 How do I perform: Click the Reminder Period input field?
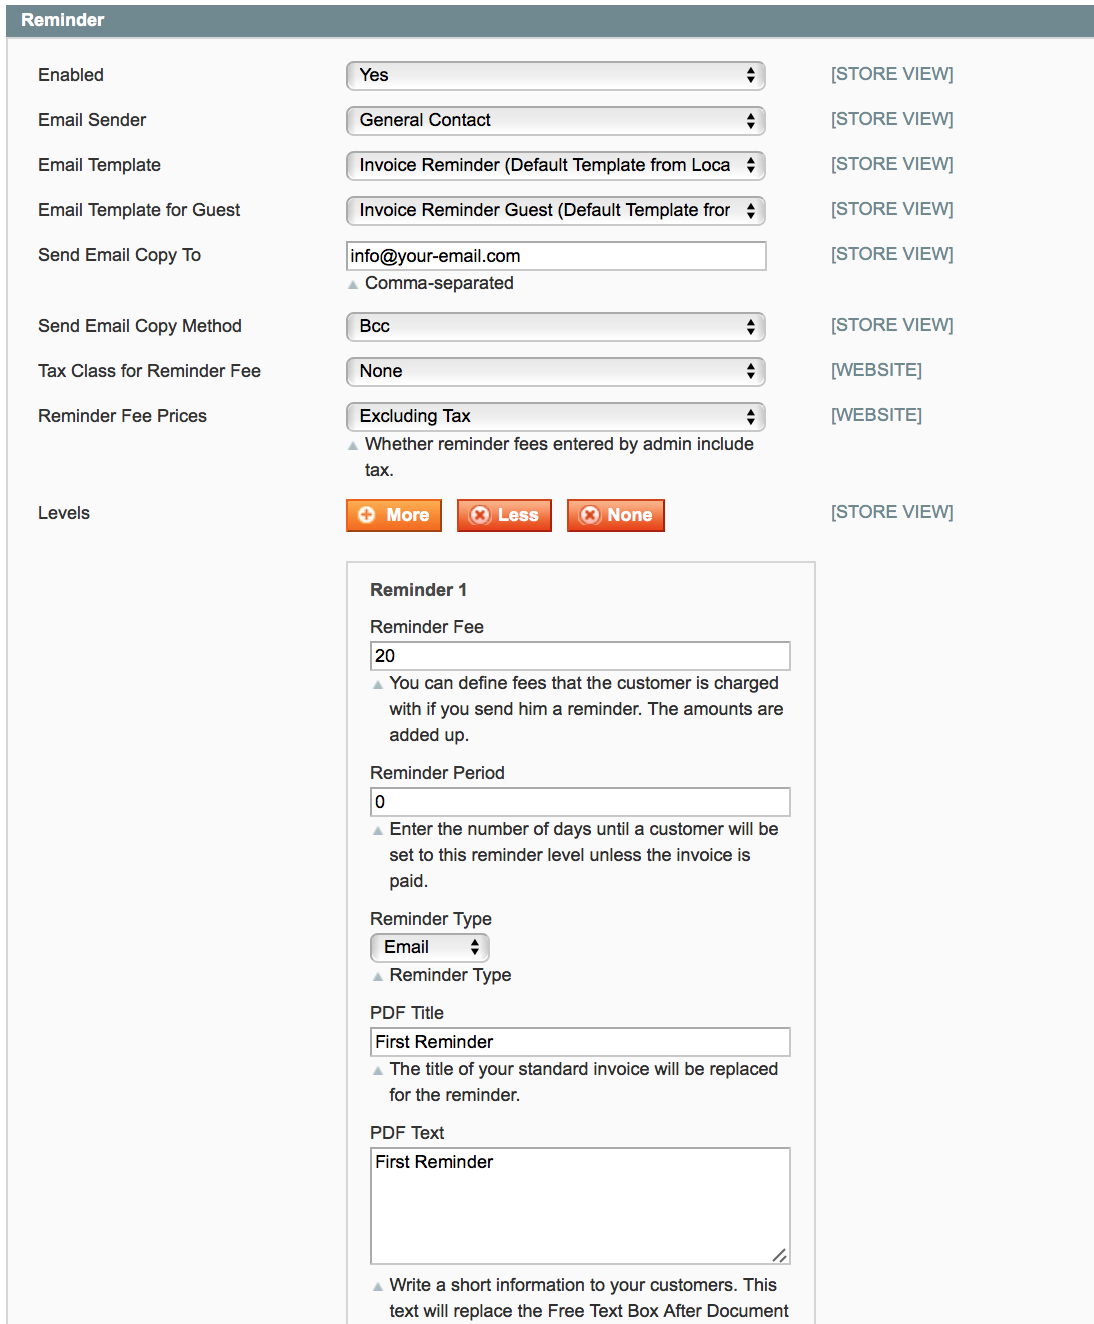click(x=580, y=802)
